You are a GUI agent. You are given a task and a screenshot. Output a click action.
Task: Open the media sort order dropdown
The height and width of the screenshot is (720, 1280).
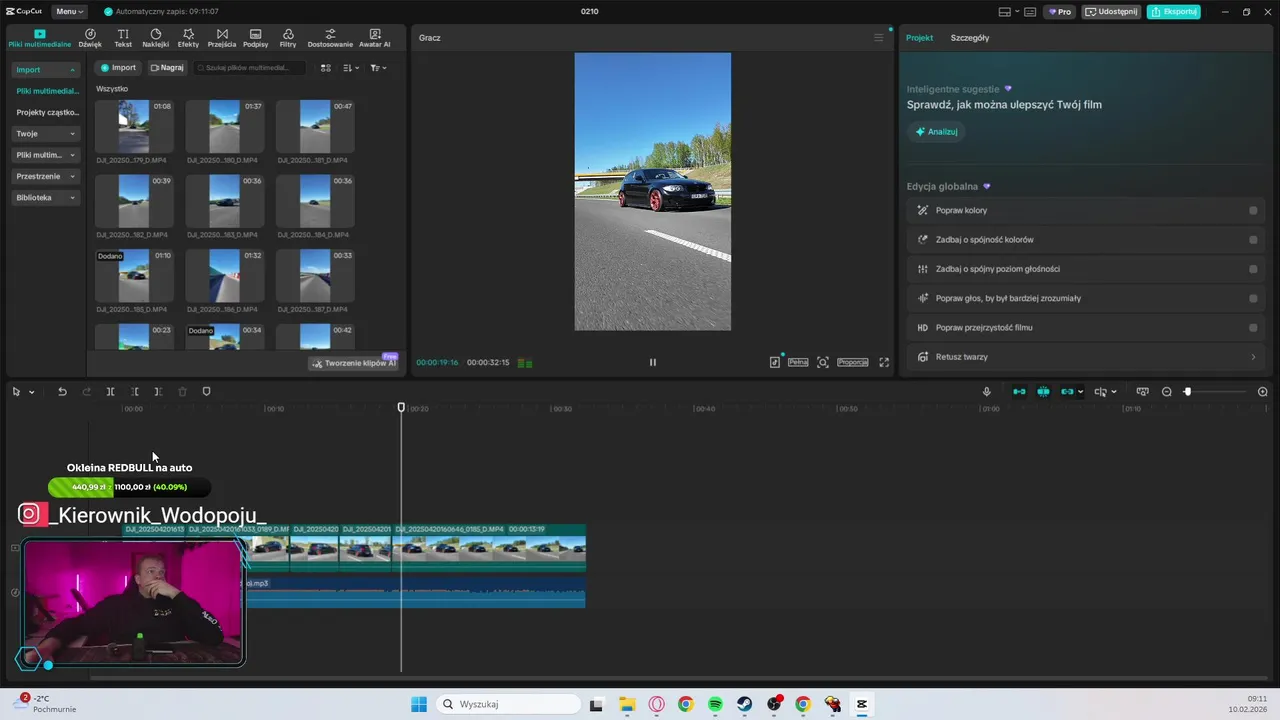351,68
